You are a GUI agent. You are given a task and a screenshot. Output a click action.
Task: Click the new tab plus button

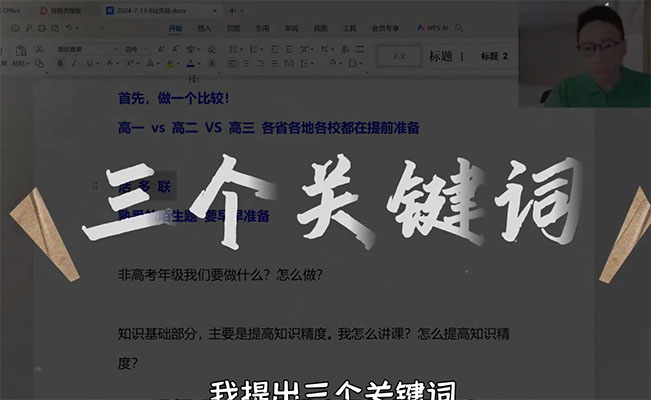pyautogui.click(x=233, y=9)
